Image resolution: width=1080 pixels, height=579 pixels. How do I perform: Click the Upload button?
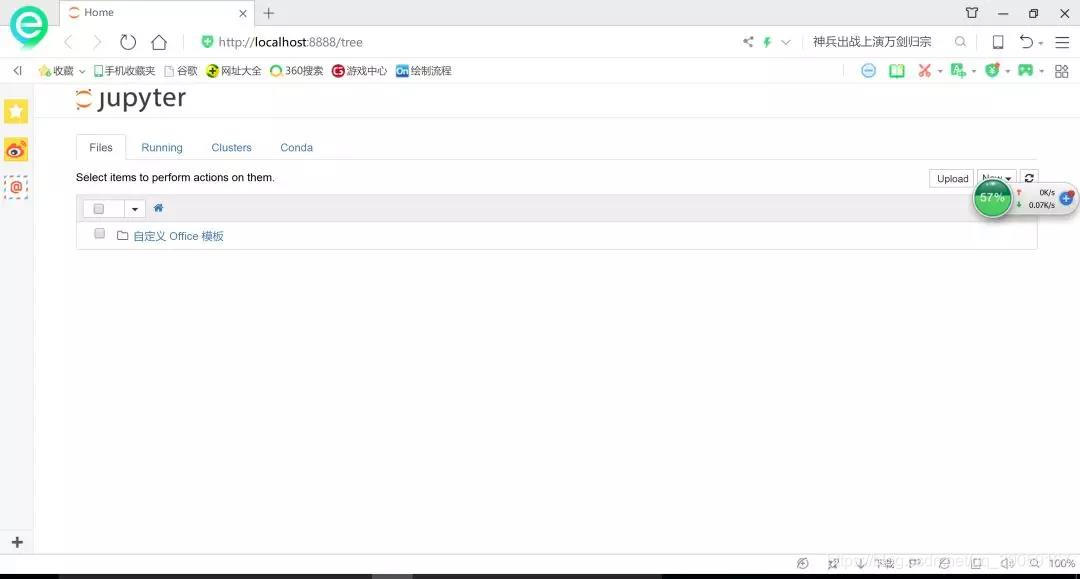pyautogui.click(x=952, y=178)
